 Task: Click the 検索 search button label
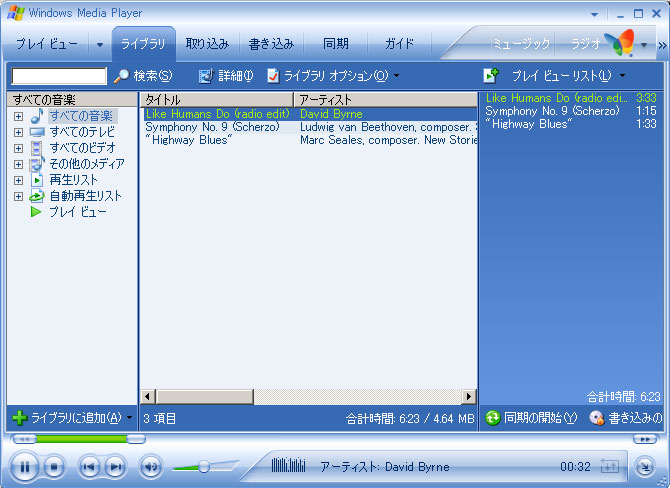tap(153, 76)
